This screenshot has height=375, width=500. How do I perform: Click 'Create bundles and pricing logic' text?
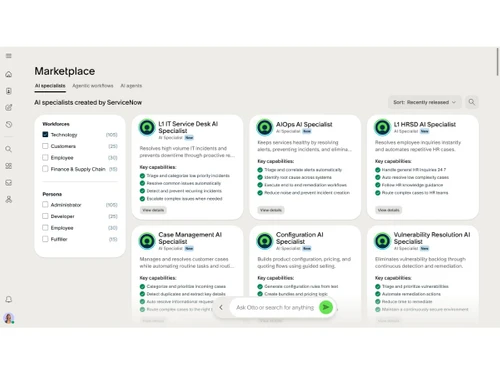[296, 294]
